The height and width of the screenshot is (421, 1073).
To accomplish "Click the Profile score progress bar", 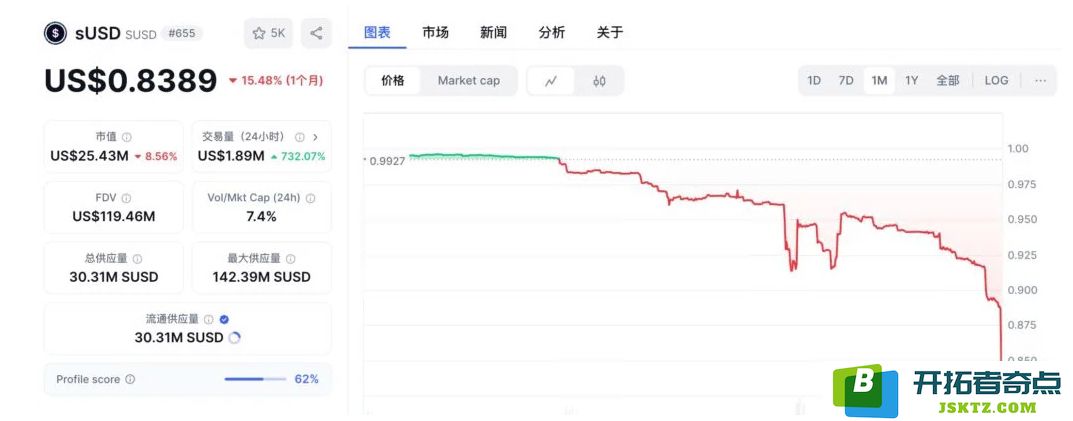I will pyautogui.click(x=255, y=379).
